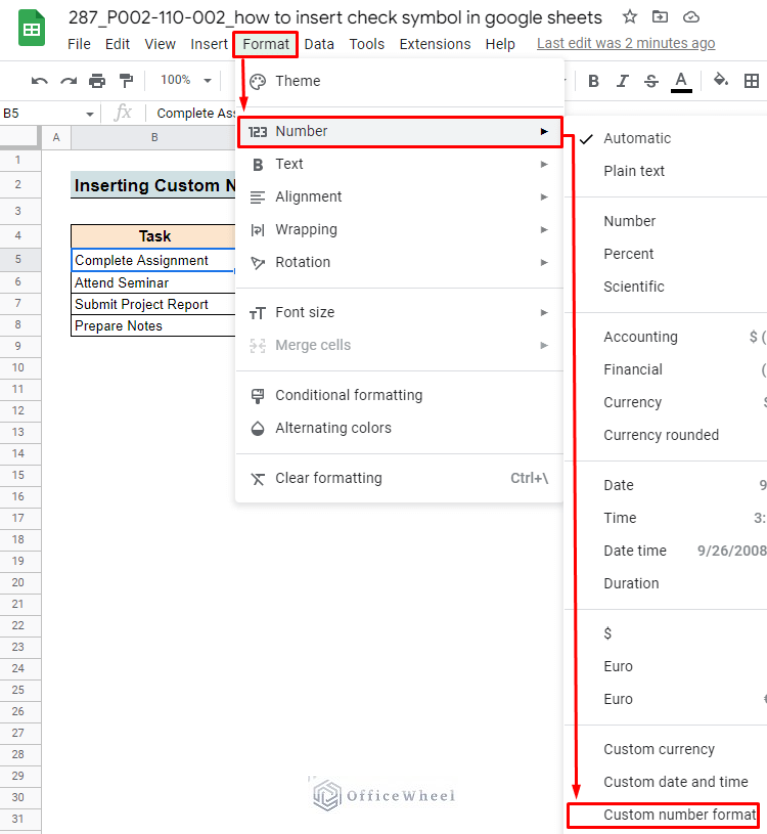Open the text color picker
Viewport: 767px width, 834px height.
pyautogui.click(x=680, y=80)
